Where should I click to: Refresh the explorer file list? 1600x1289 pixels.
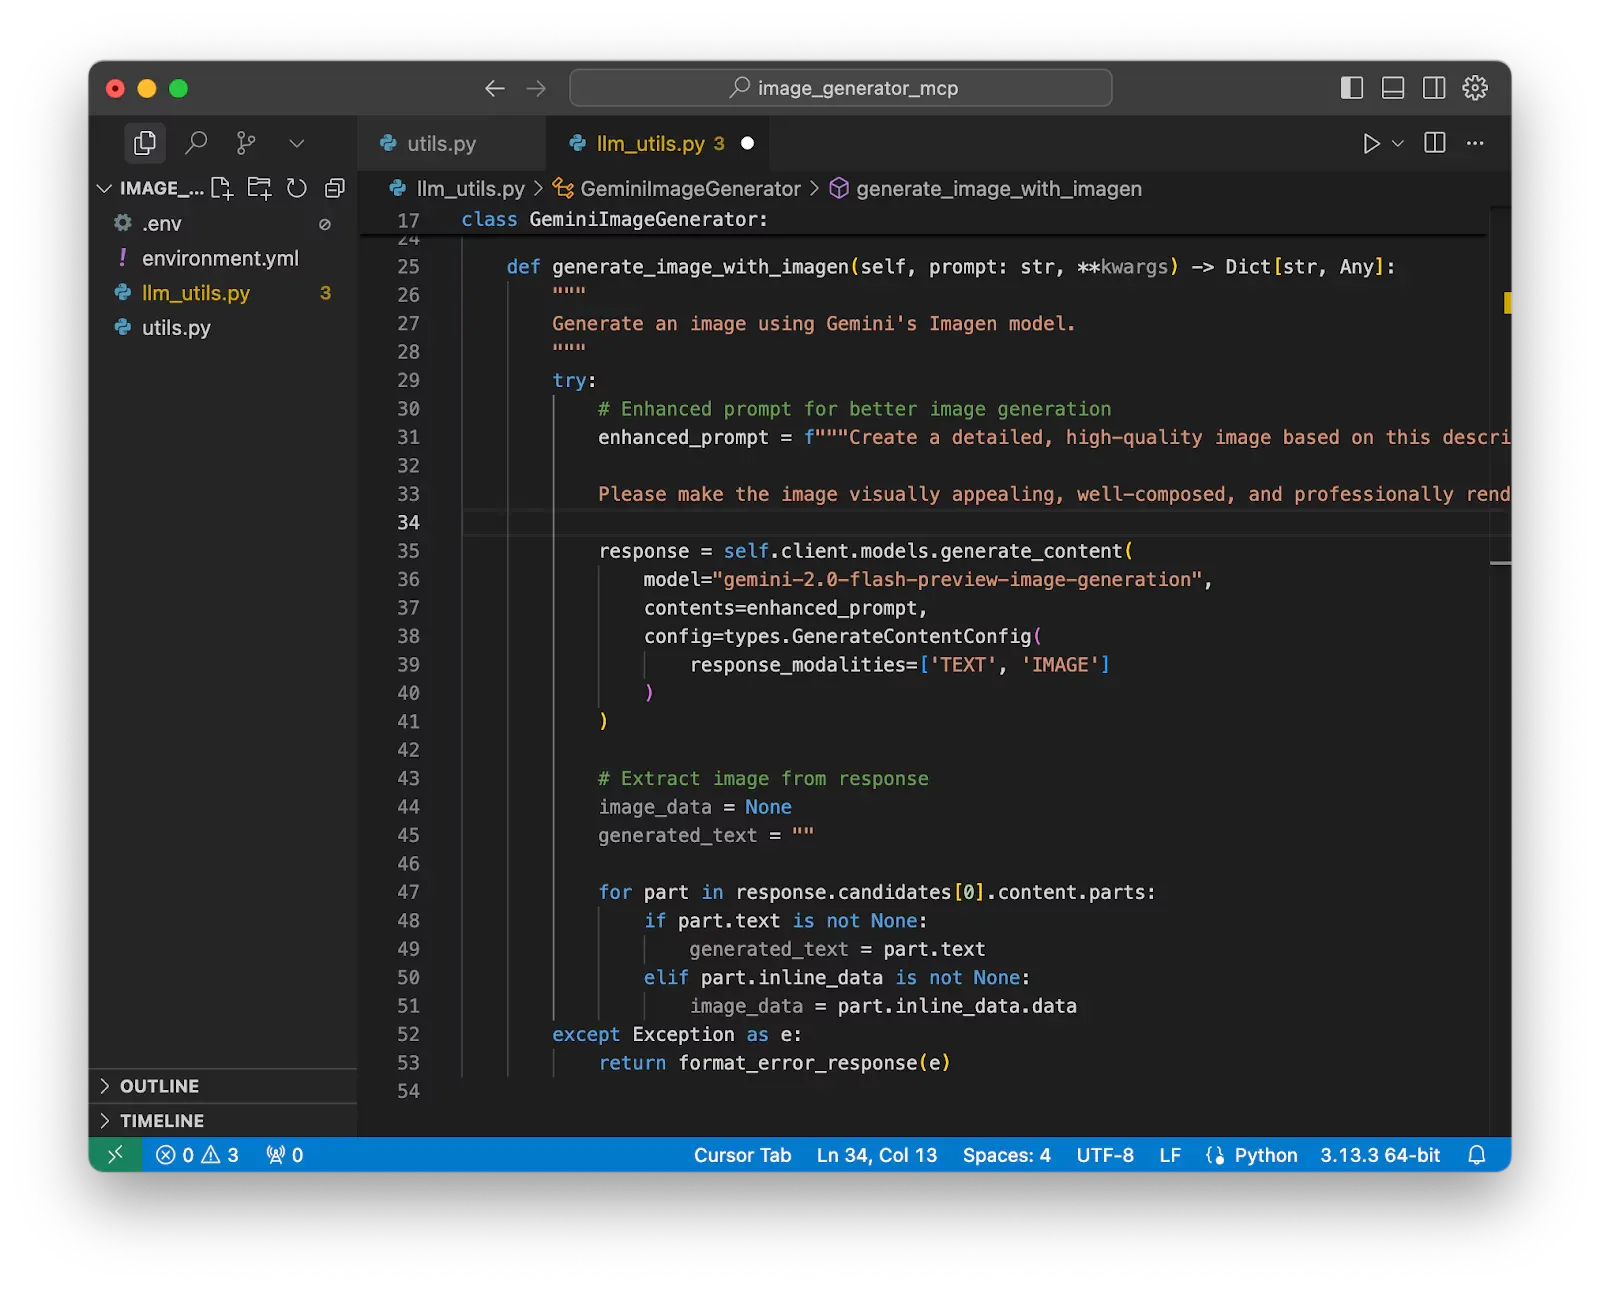pos(297,188)
